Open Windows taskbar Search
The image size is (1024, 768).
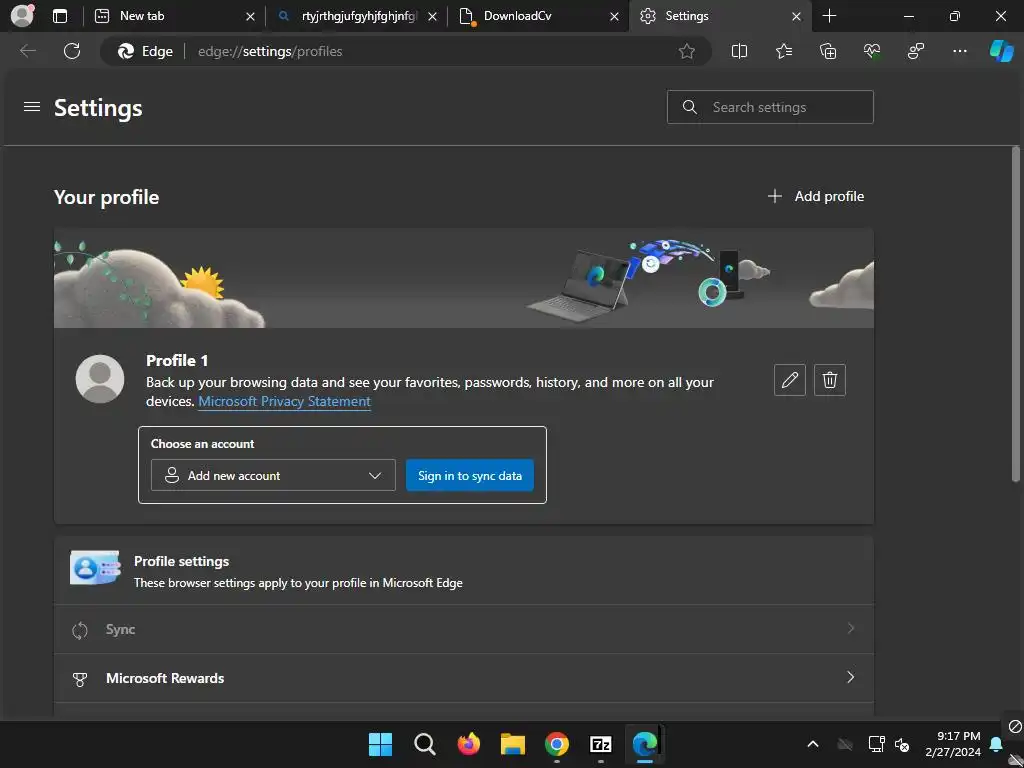point(424,744)
